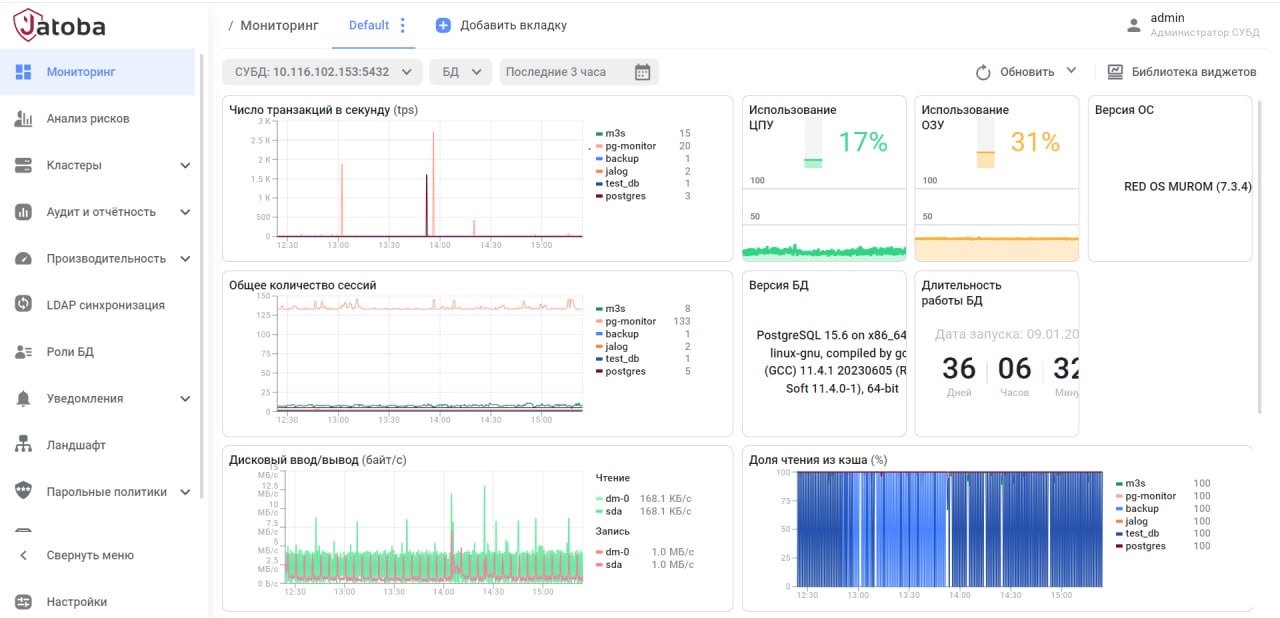Image resolution: width=1280 pixels, height=618 pixels.
Task: Open Роли БД in the sidebar
Action: (x=97, y=352)
